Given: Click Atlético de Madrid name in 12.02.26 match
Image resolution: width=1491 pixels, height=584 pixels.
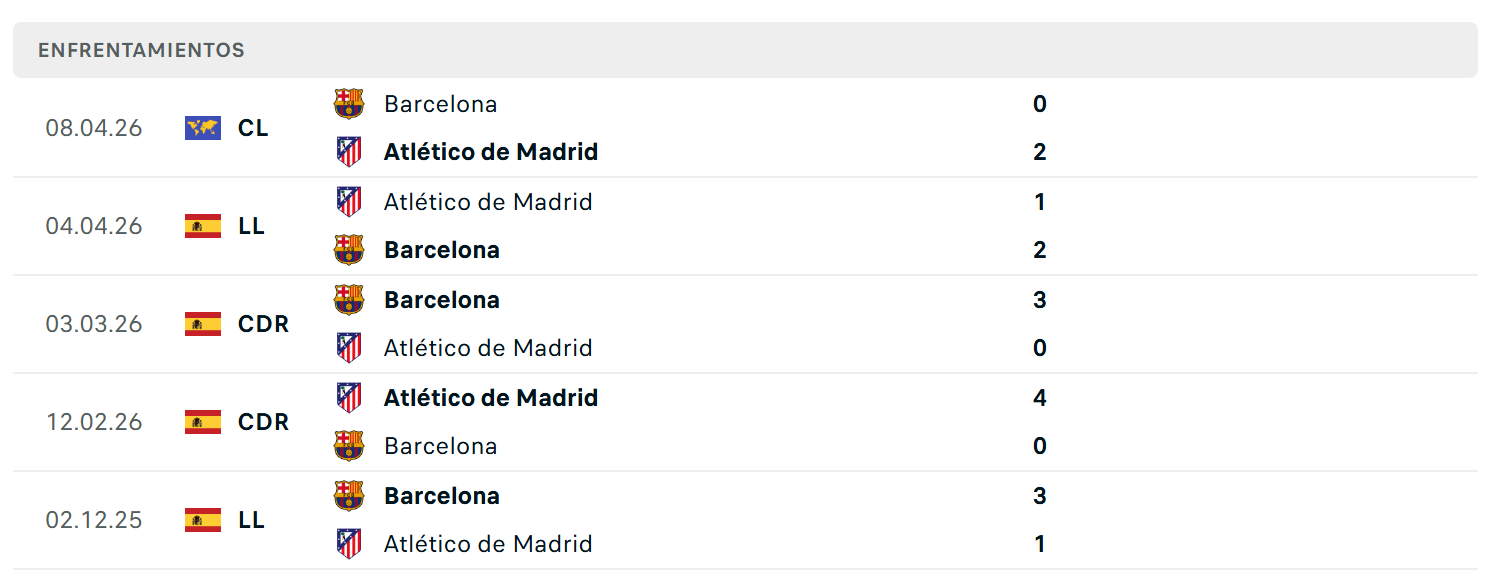Looking at the screenshot, I should pos(491,398).
